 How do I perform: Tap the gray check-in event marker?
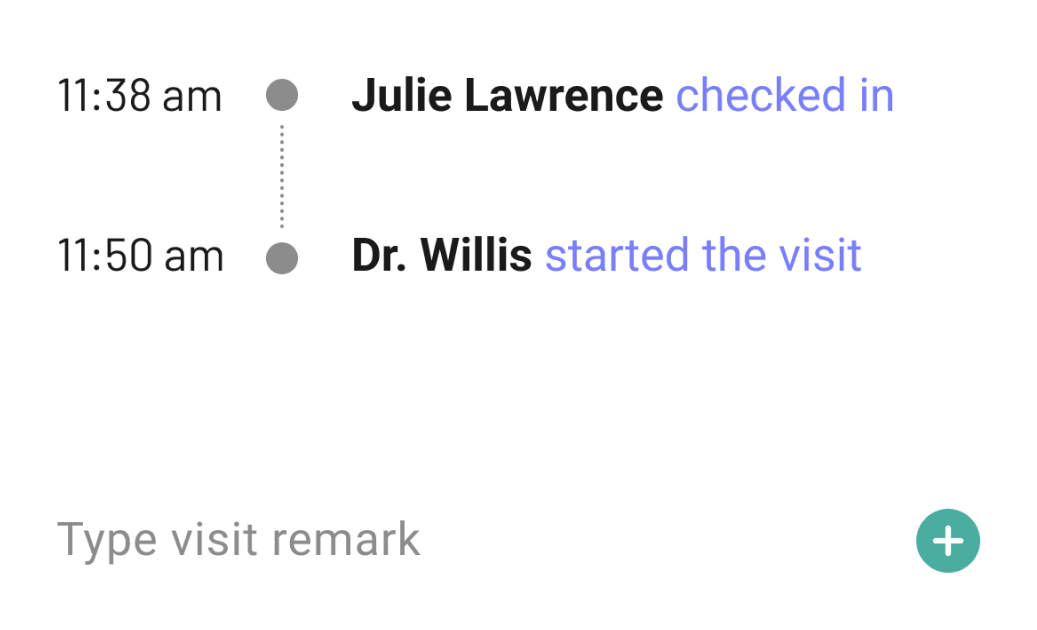point(282,96)
